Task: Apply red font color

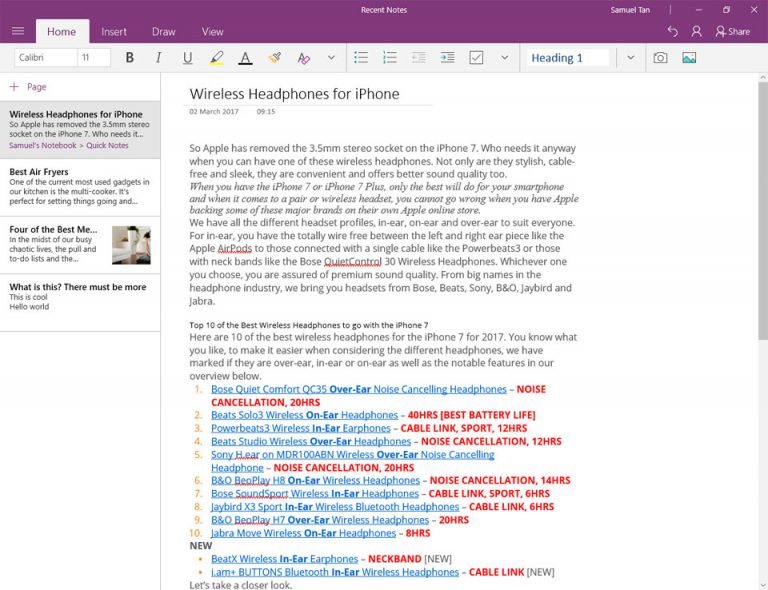Action: [x=245, y=58]
